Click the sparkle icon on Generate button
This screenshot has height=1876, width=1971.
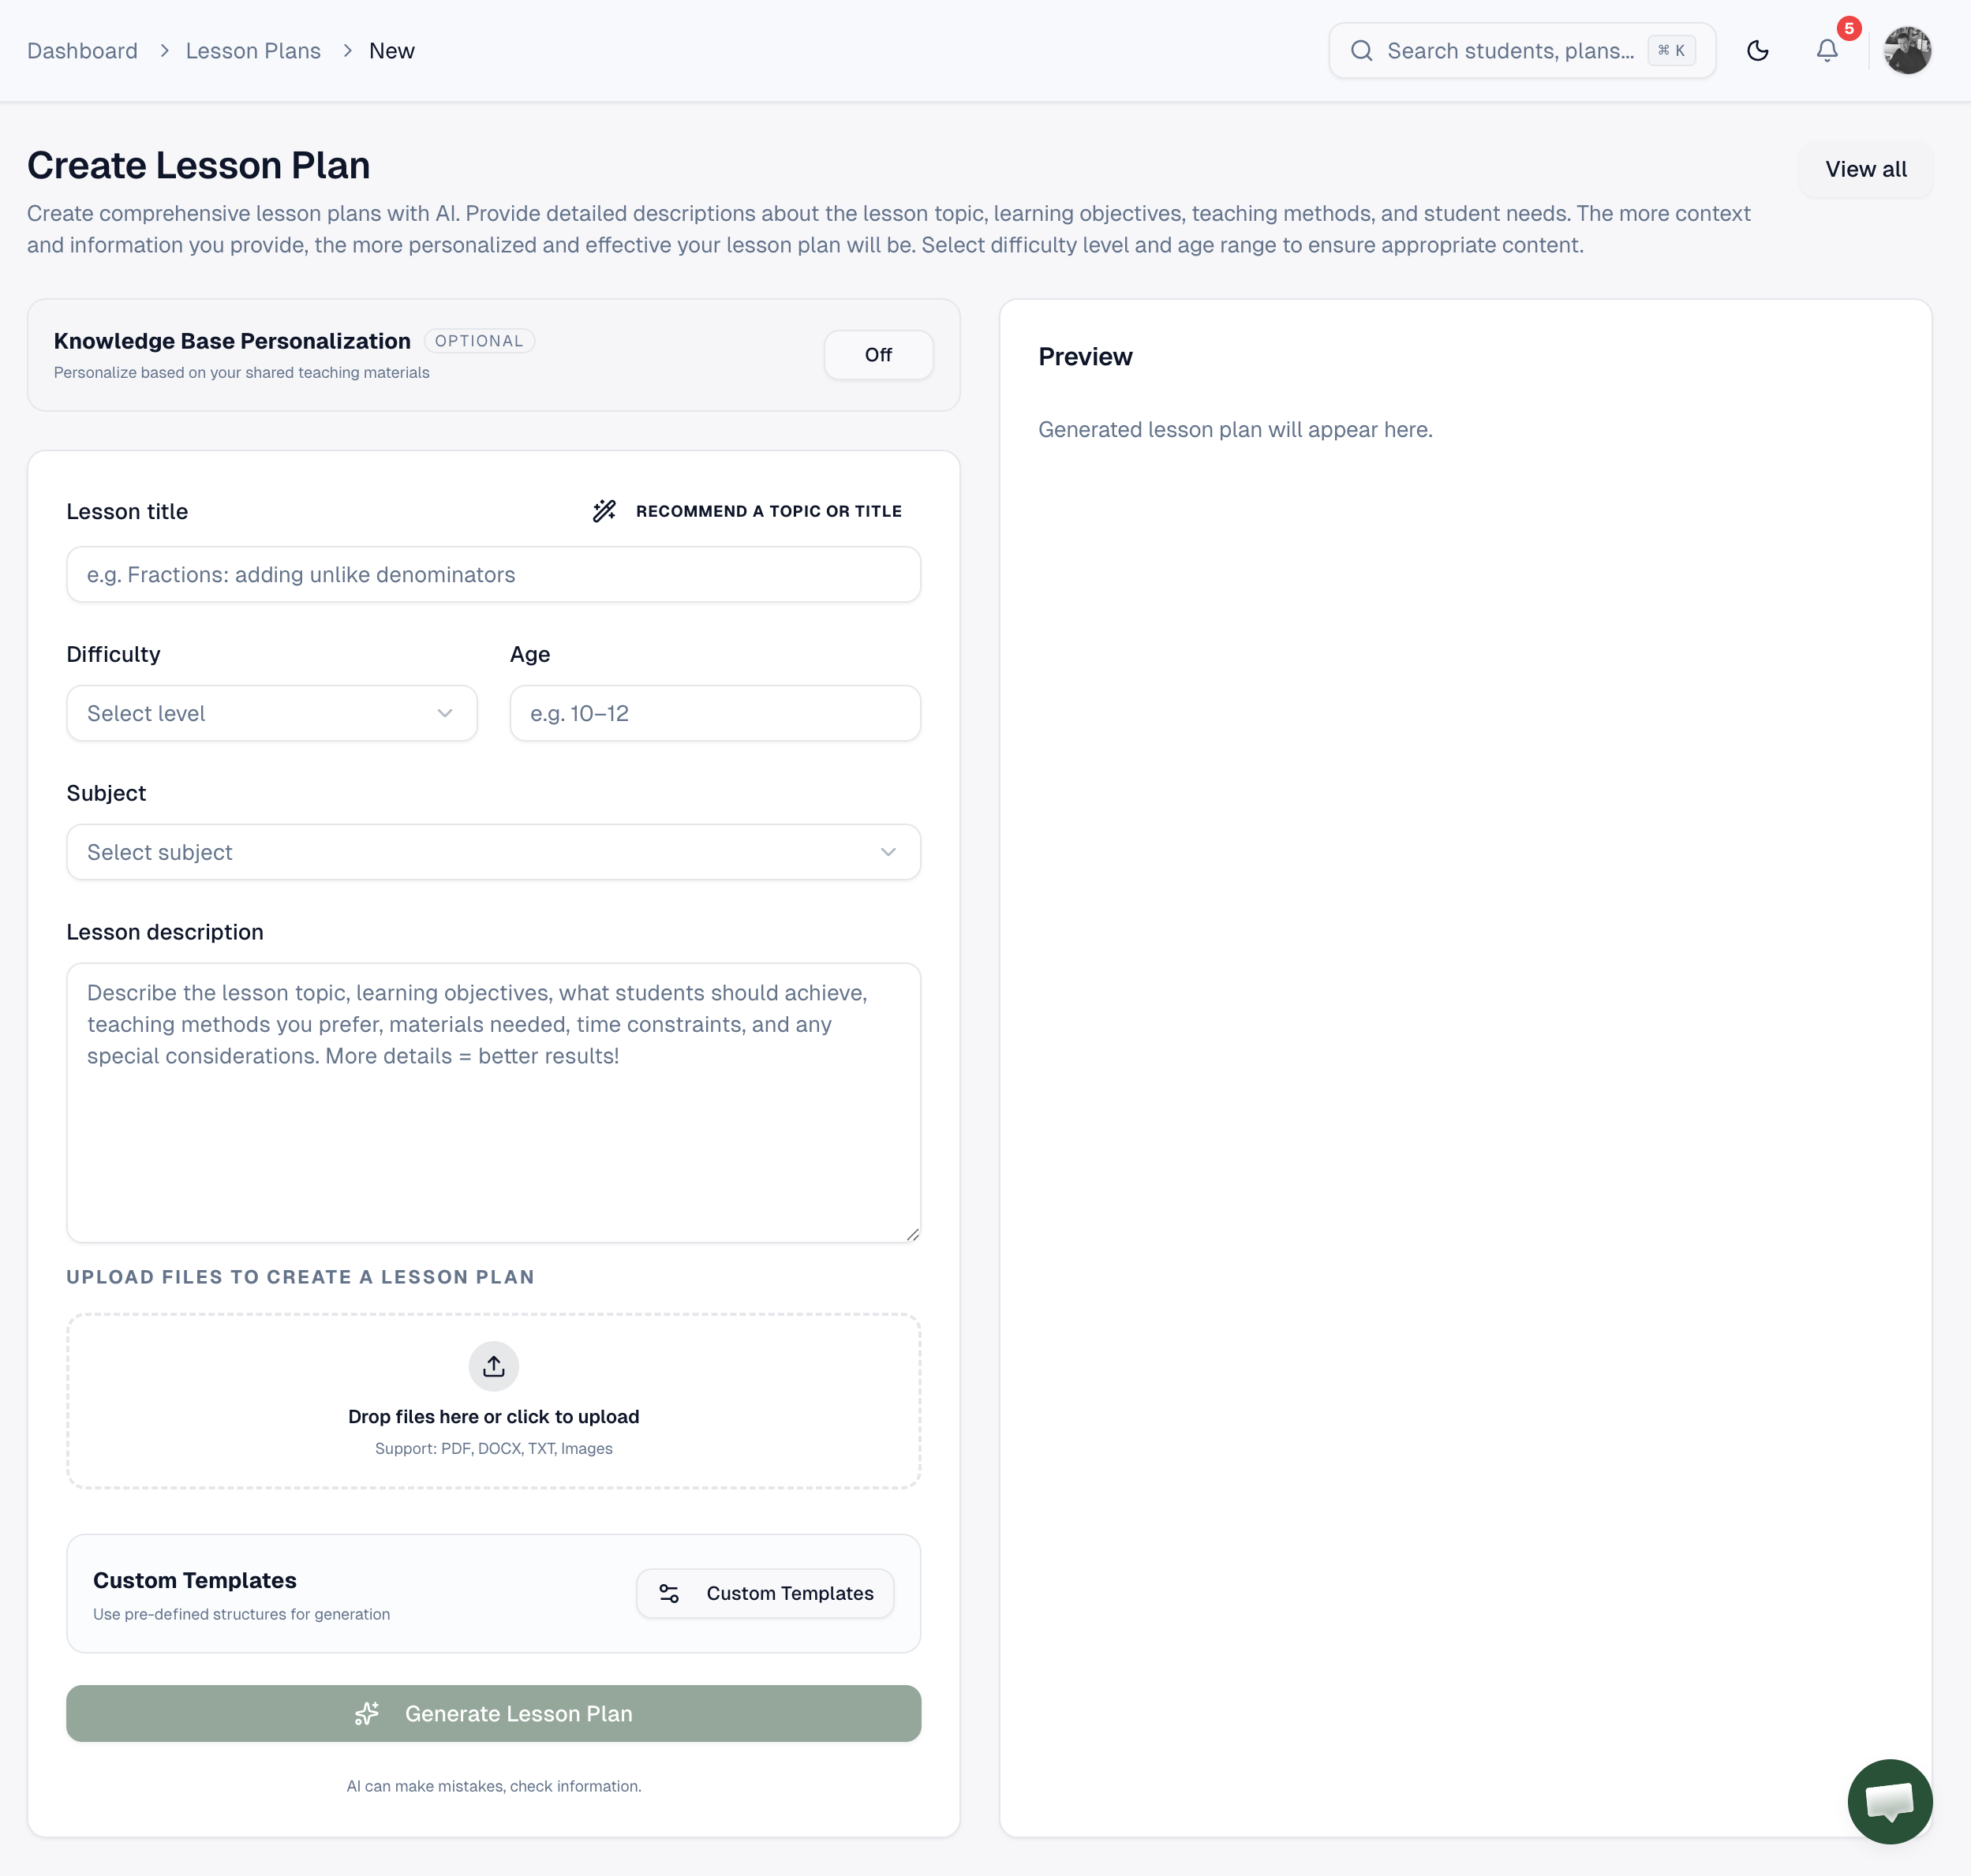pos(367,1713)
